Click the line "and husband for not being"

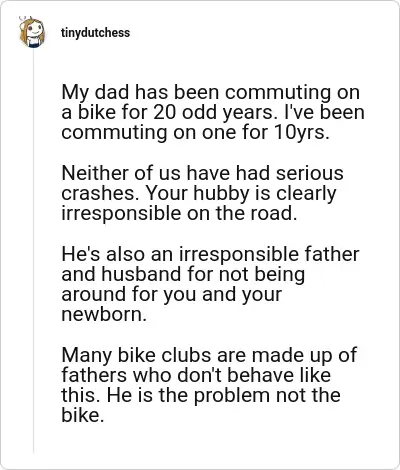click(183, 275)
